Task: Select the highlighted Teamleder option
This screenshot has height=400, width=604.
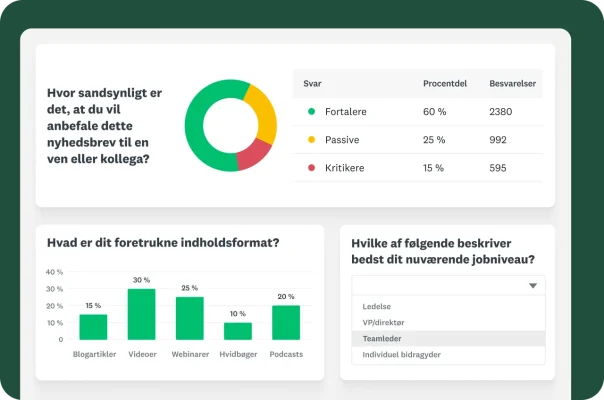Action: [448, 338]
